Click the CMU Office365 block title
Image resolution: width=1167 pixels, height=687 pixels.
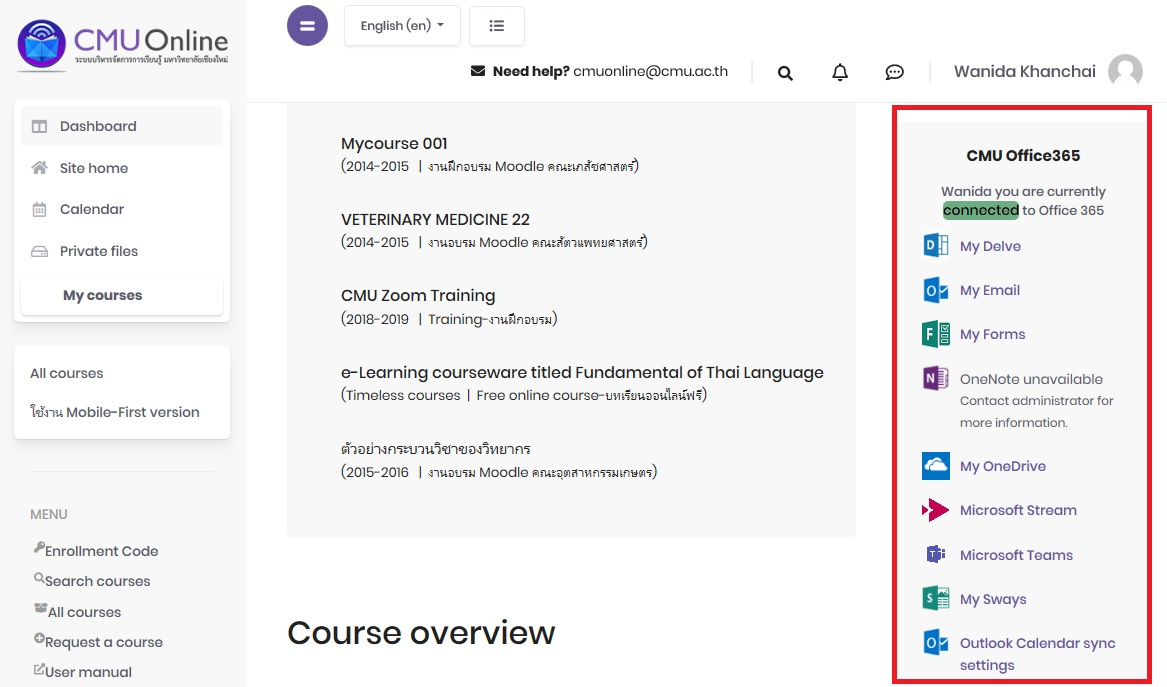pos(1023,156)
